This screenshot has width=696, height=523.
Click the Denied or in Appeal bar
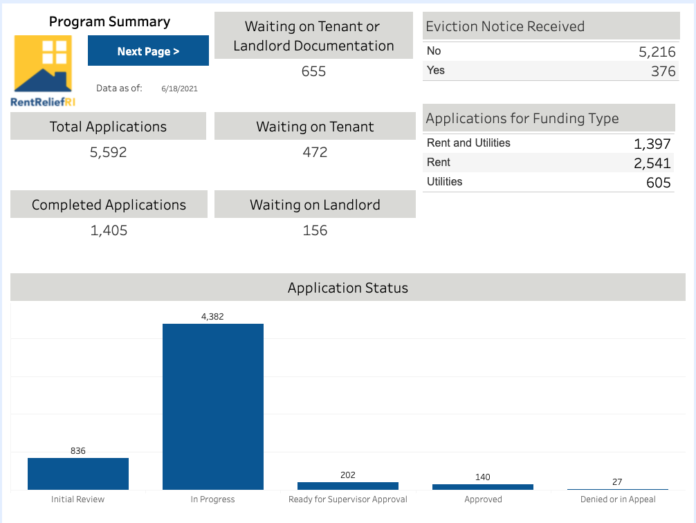(618, 489)
